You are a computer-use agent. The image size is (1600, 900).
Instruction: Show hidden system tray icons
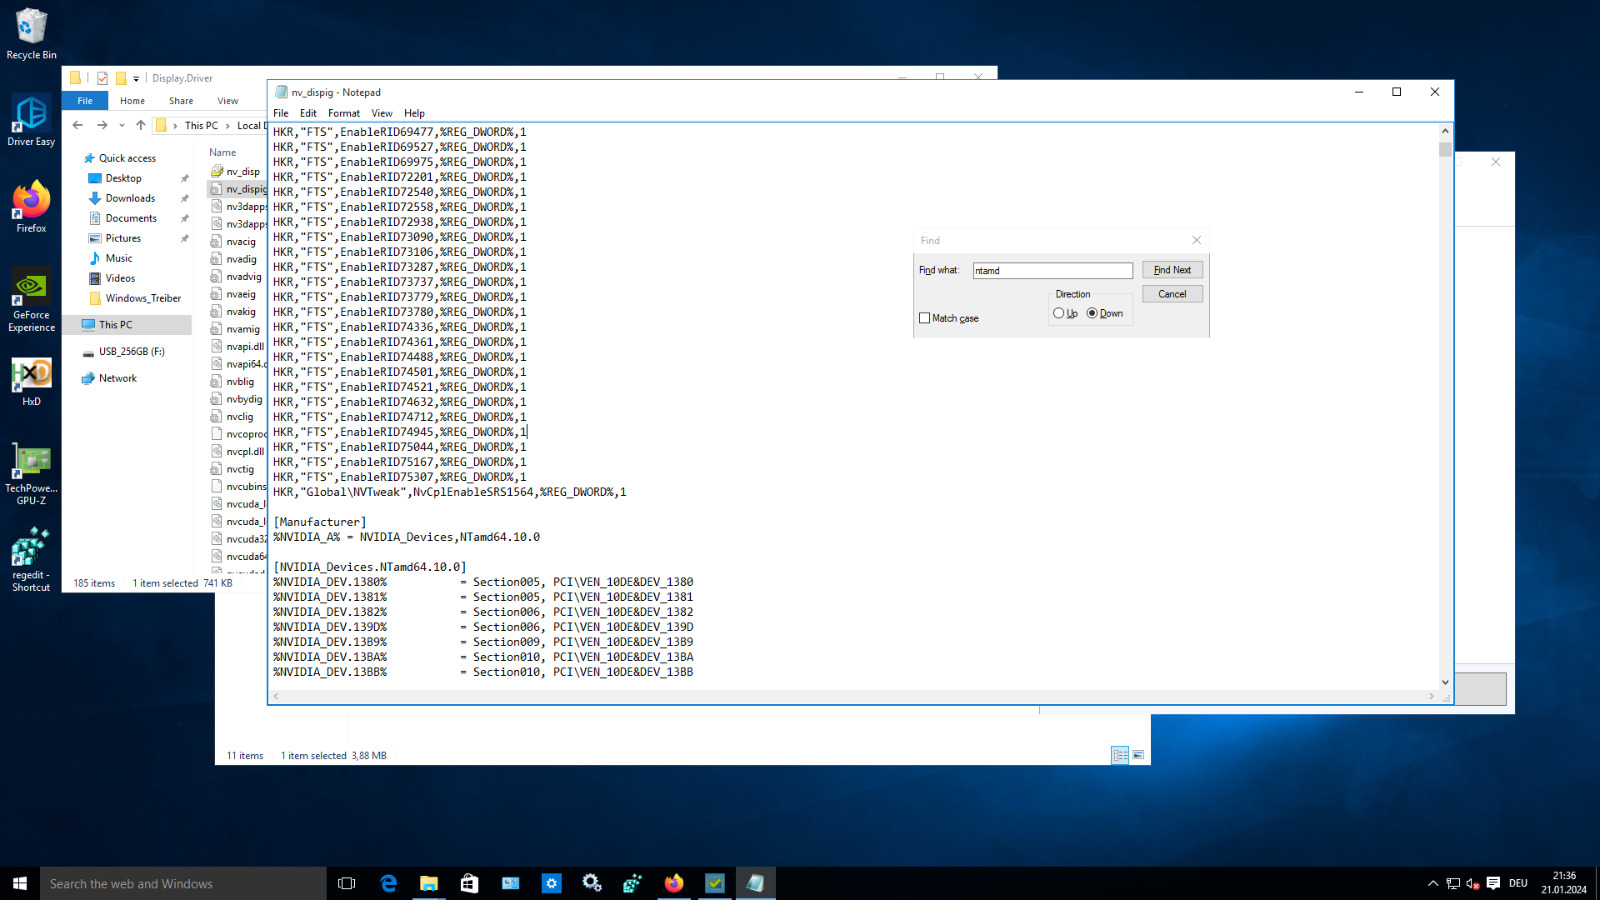pos(1433,883)
